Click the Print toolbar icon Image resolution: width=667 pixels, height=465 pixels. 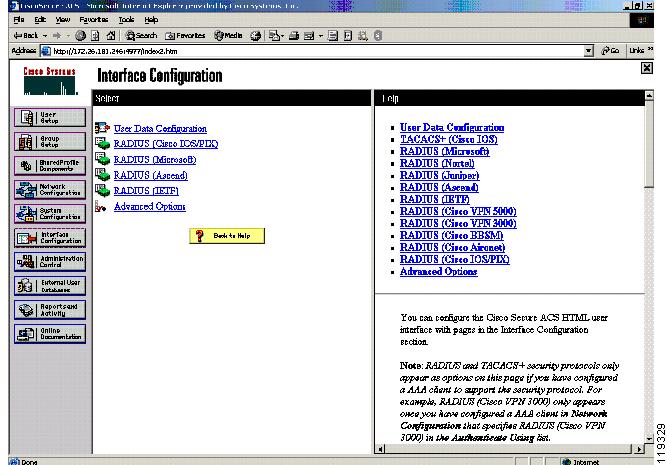click(294, 36)
